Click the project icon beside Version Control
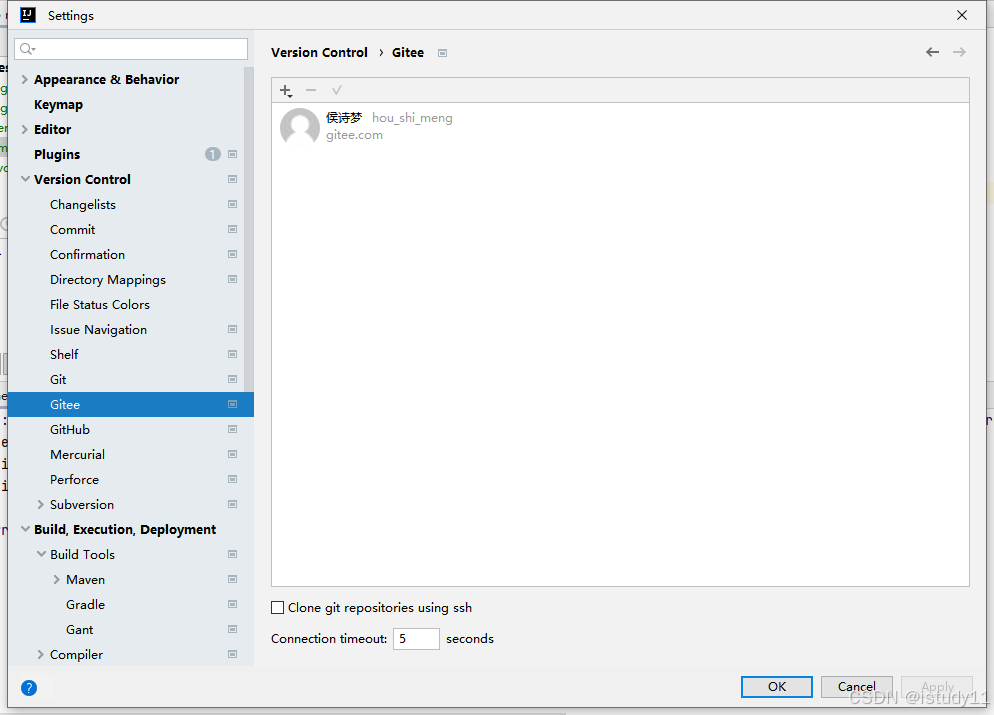 233,179
